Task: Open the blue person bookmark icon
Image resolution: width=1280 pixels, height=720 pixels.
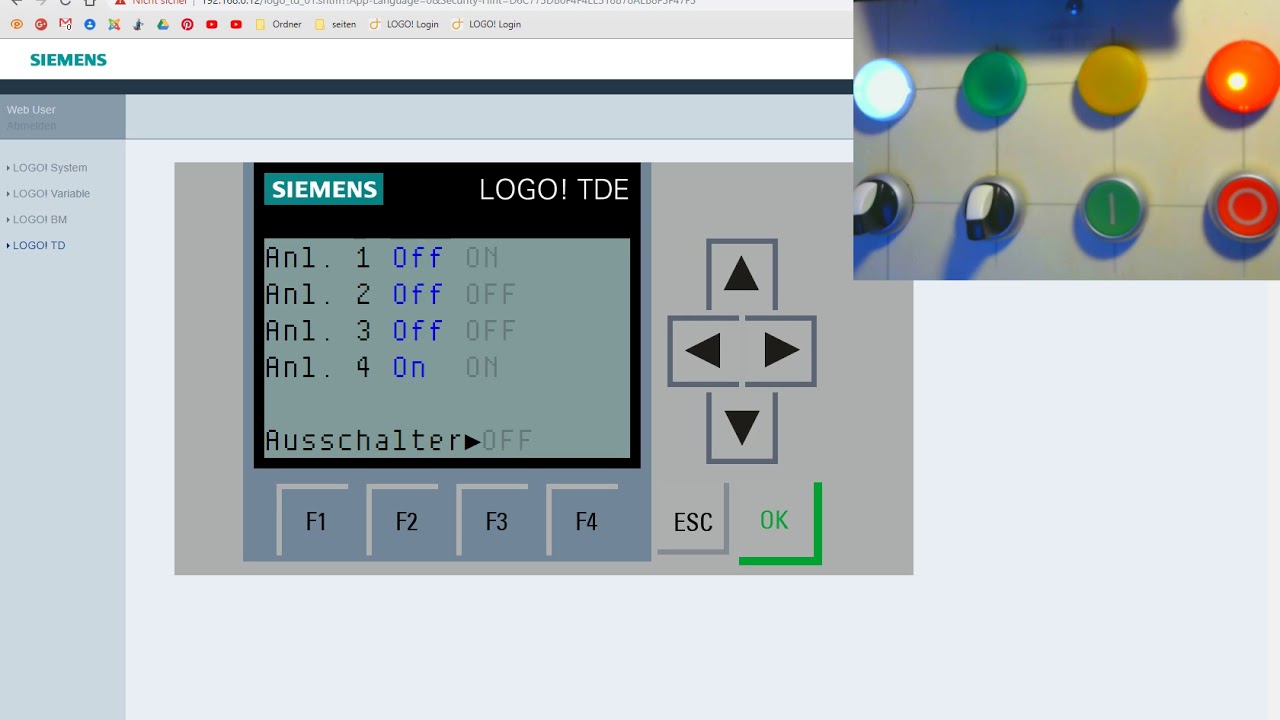Action: (90, 24)
